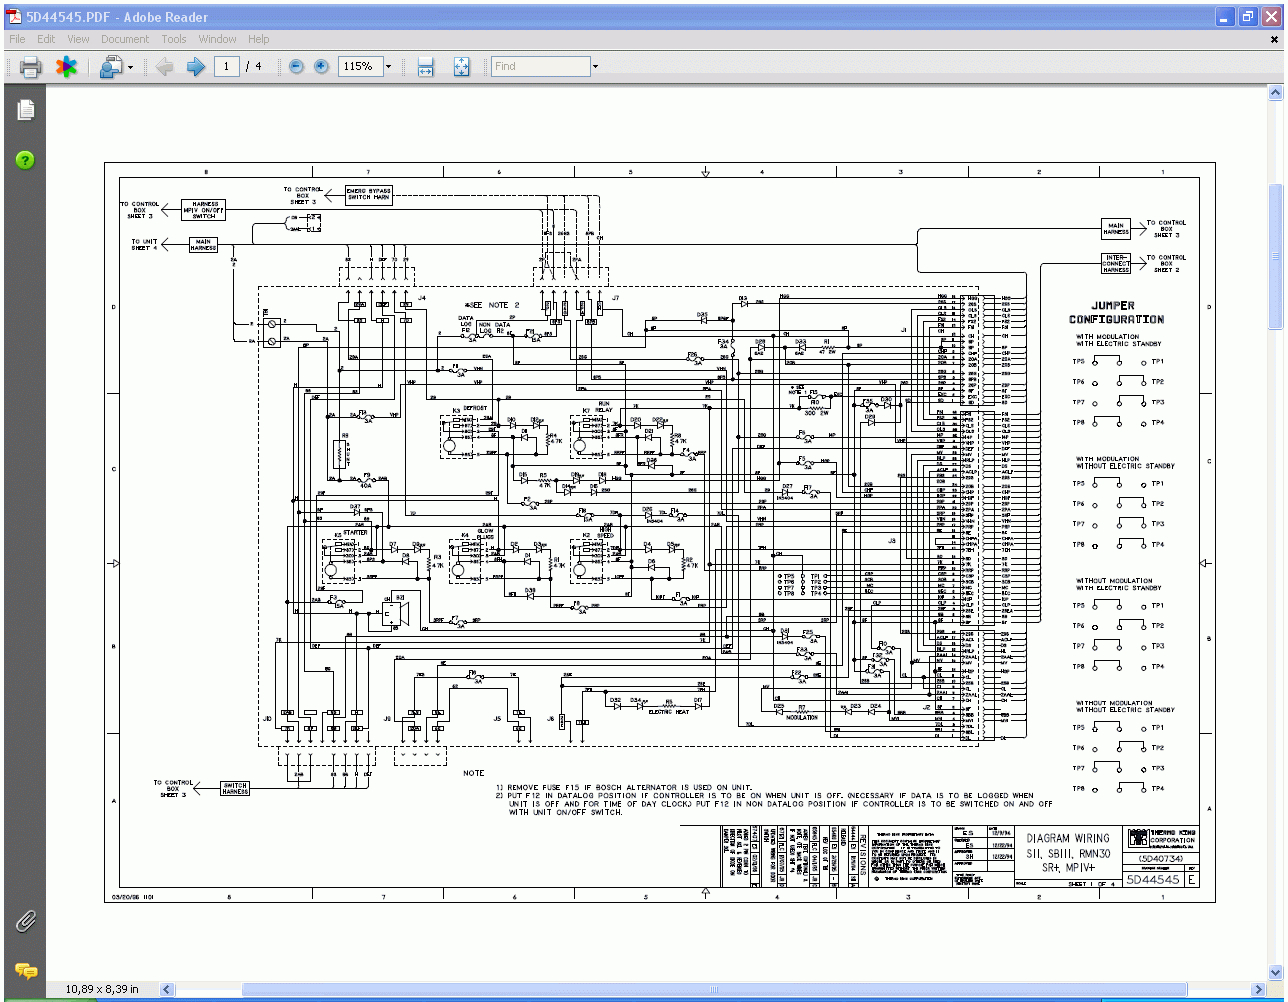Image resolution: width=1288 pixels, height=1002 pixels.
Task: Show the Comments panel speech bubbles
Action: tap(26, 970)
